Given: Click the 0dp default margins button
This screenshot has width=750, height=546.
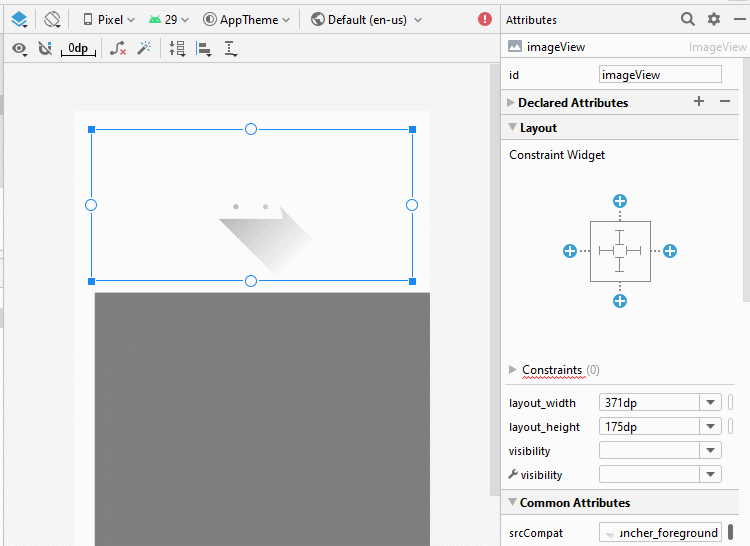Looking at the screenshot, I should 78,48.
